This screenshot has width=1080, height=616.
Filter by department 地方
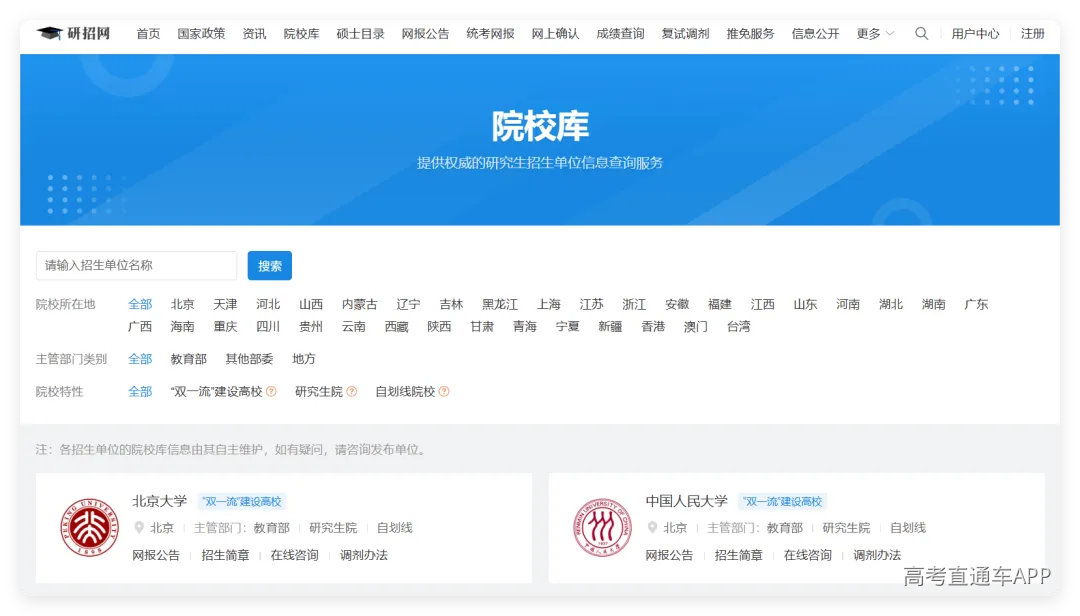[304, 358]
